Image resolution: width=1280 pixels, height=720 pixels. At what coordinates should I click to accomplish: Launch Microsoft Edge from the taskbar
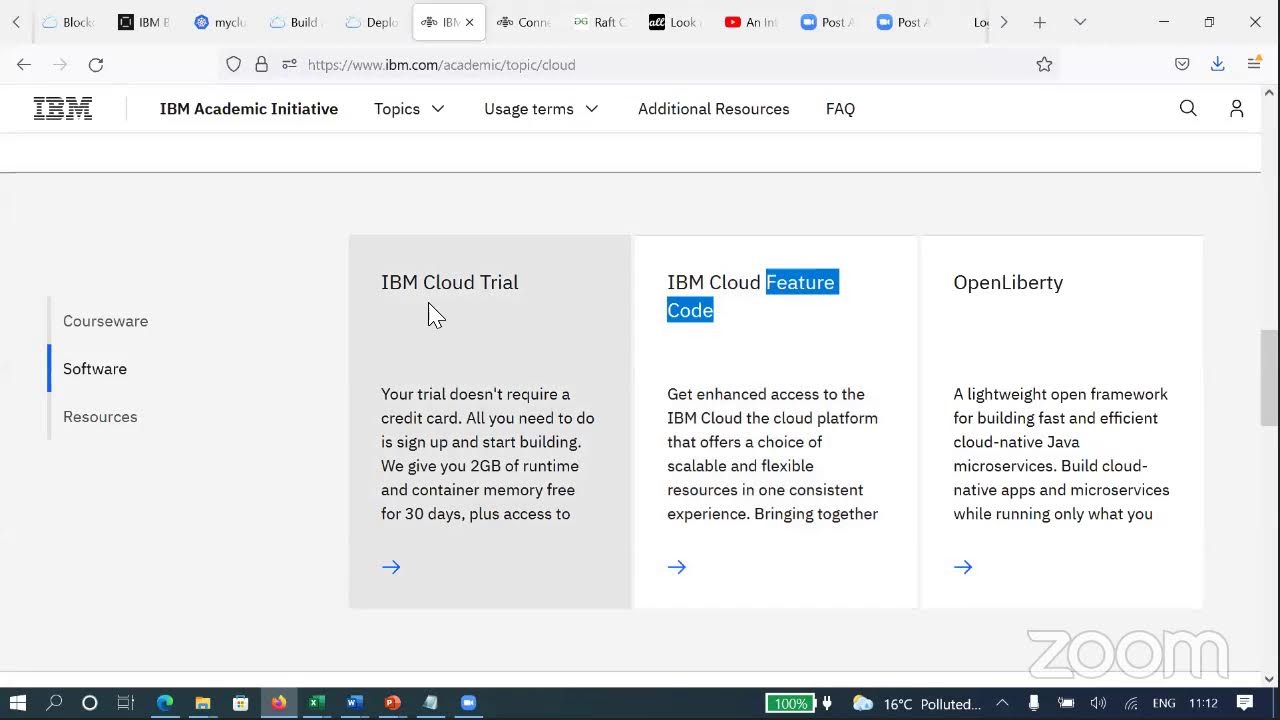tap(165, 703)
